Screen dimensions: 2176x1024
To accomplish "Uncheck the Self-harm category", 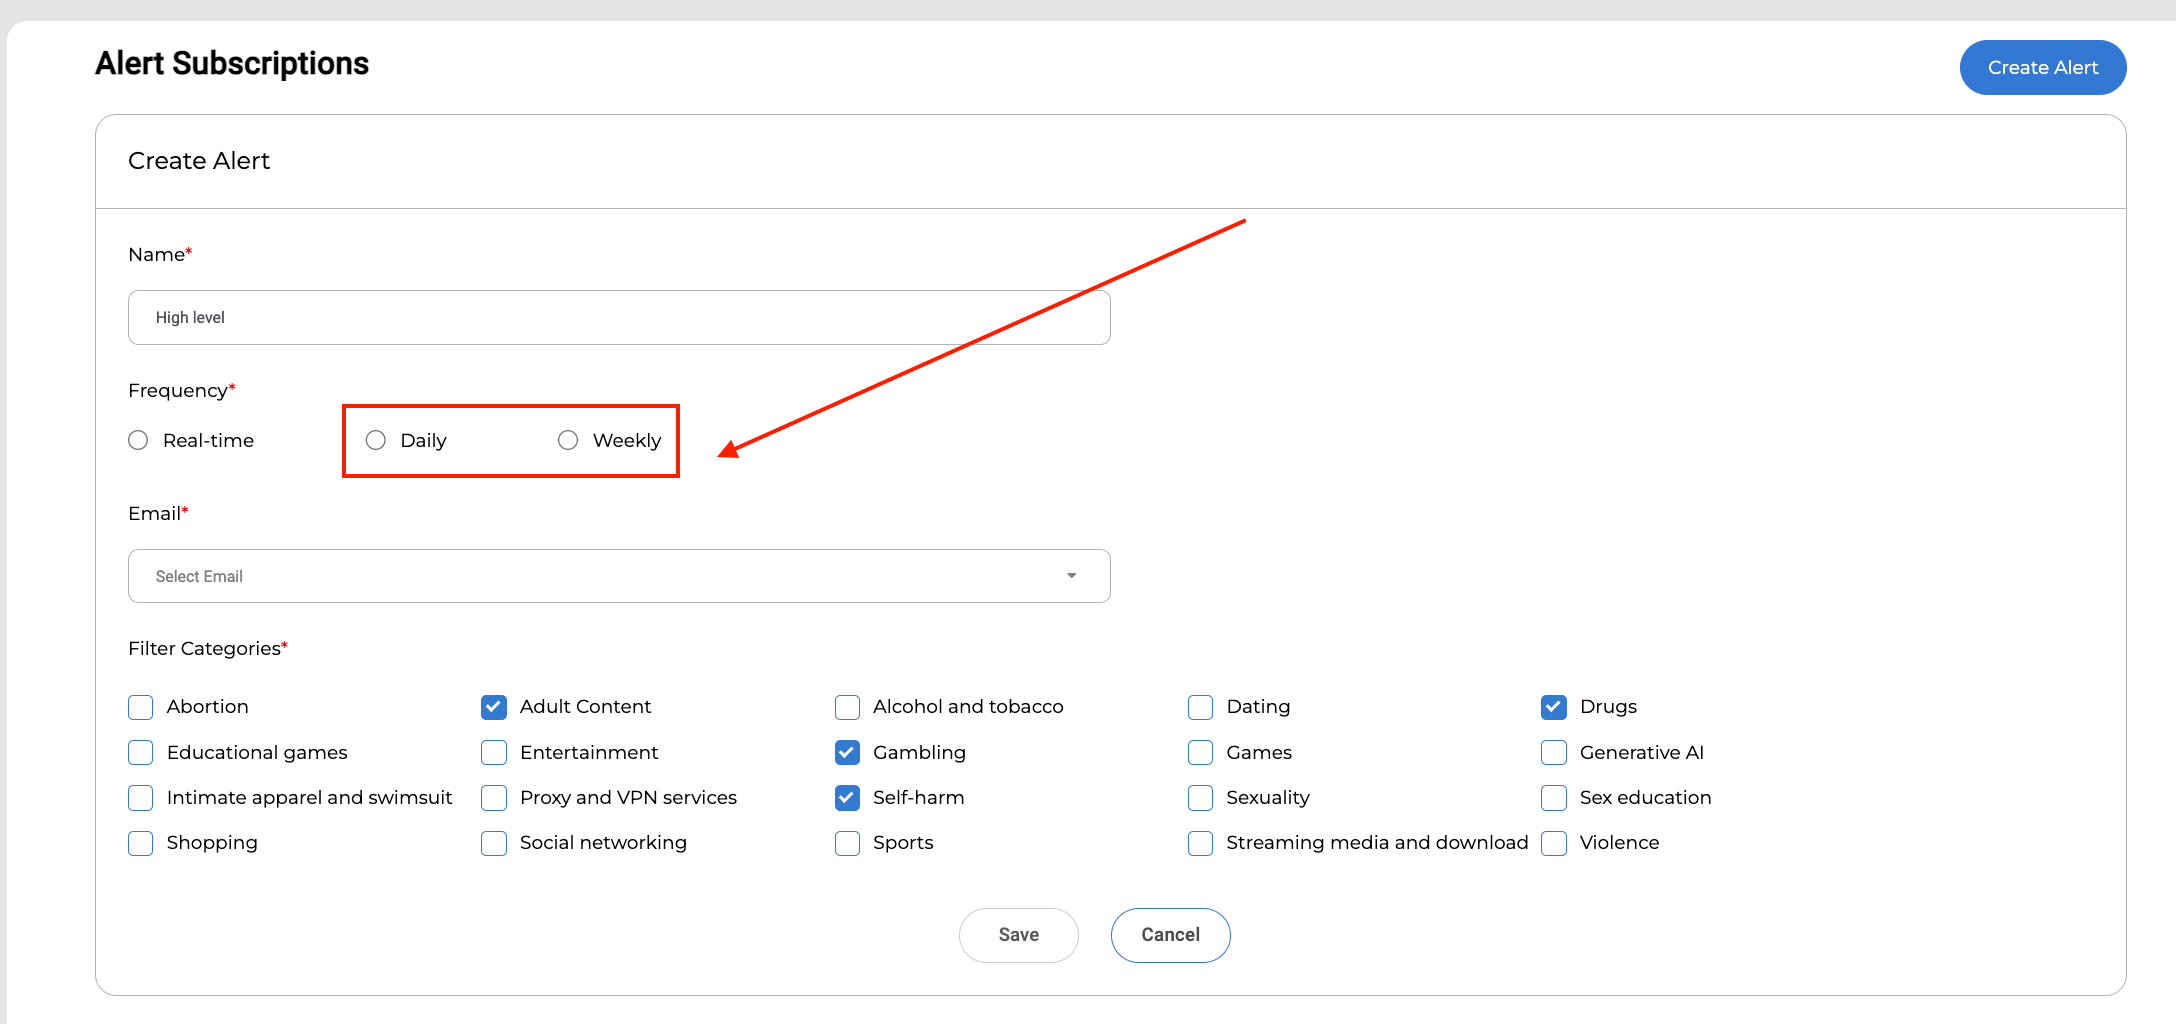I will tap(847, 798).
